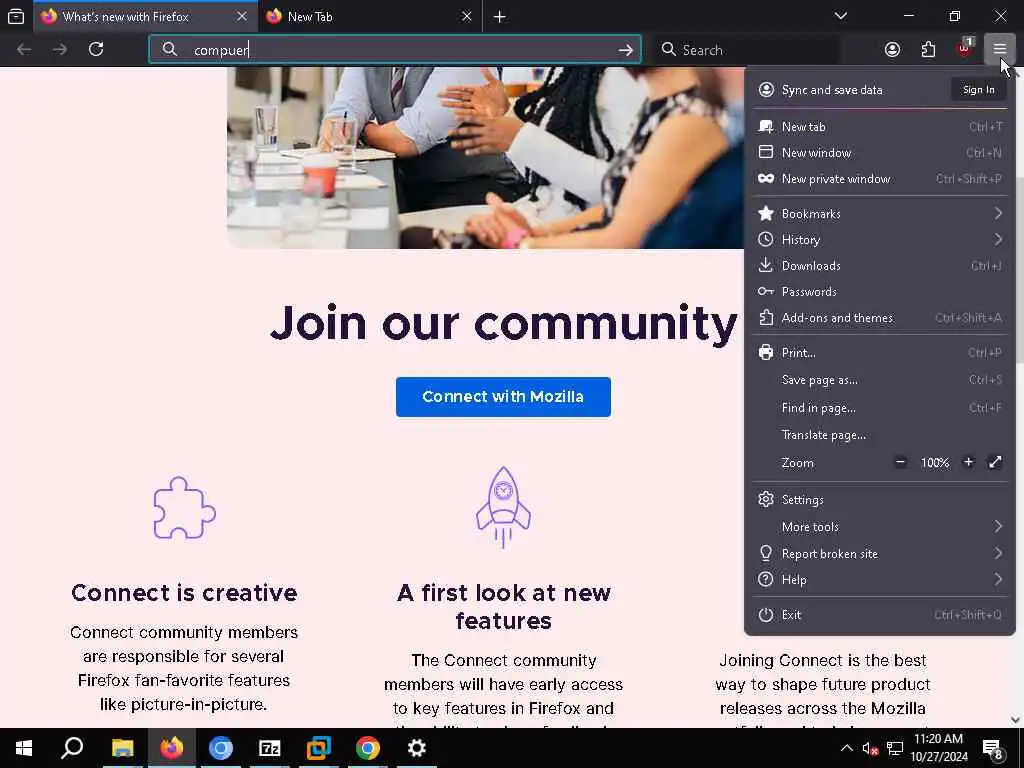
Task: Open File Explorer from the taskbar
Action: pyautogui.click(x=122, y=748)
